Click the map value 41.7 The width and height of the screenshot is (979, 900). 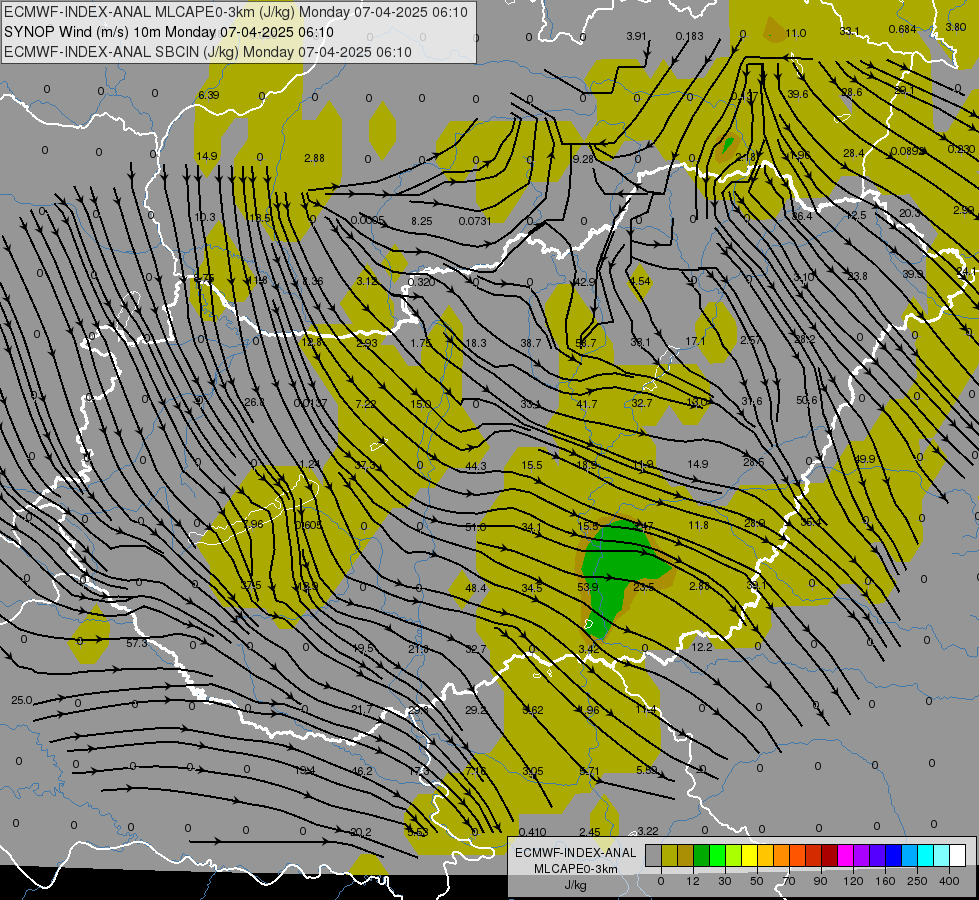[586, 405]
